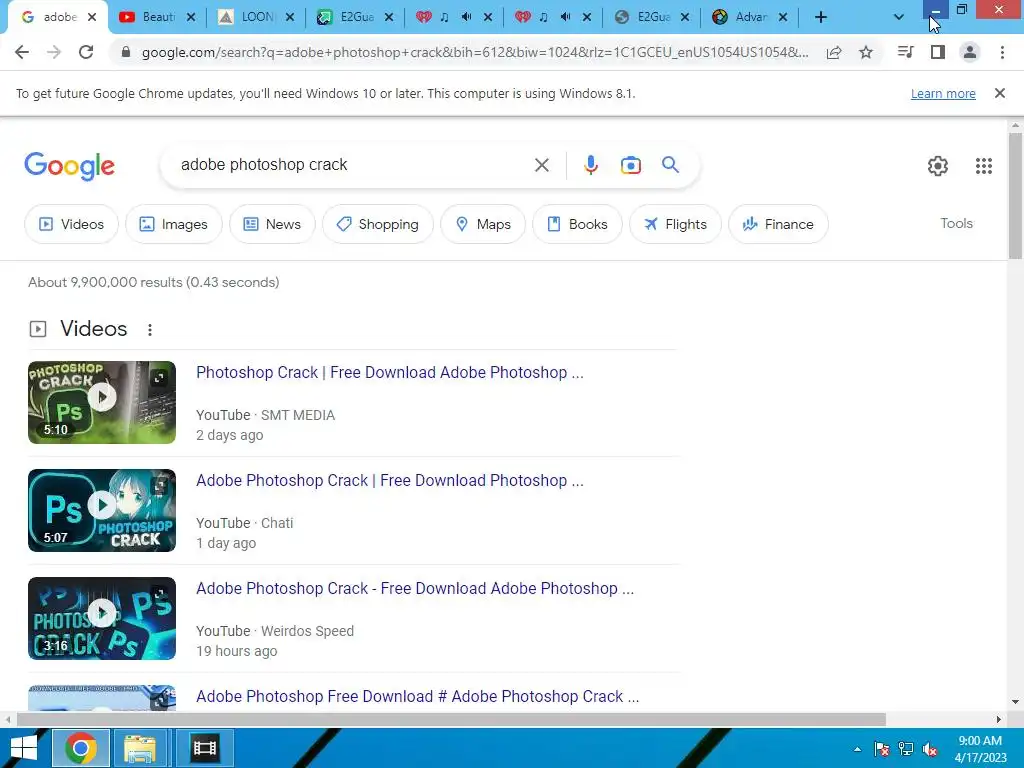1024x768 pixels.
Task: Open video app icon on taskbar
Action: (204, 748)
